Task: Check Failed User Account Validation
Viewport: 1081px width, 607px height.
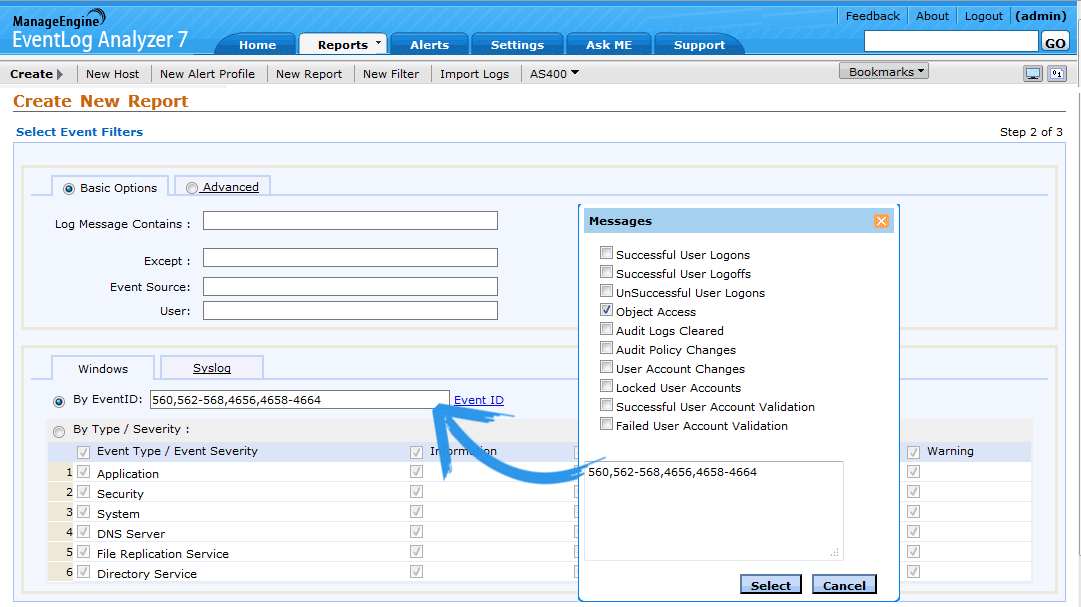Action: click(x=607, y=424)
